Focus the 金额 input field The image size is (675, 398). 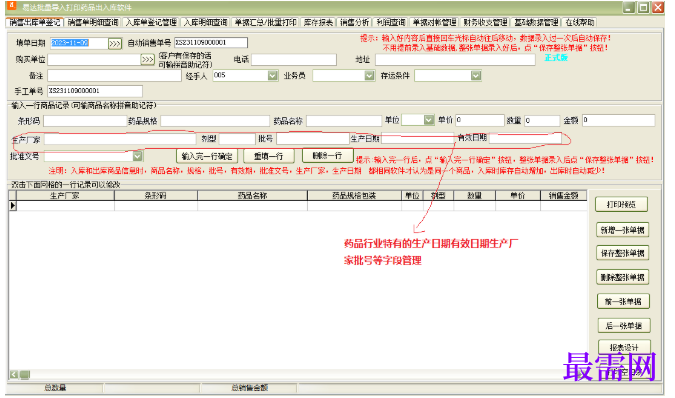[619, 120]
